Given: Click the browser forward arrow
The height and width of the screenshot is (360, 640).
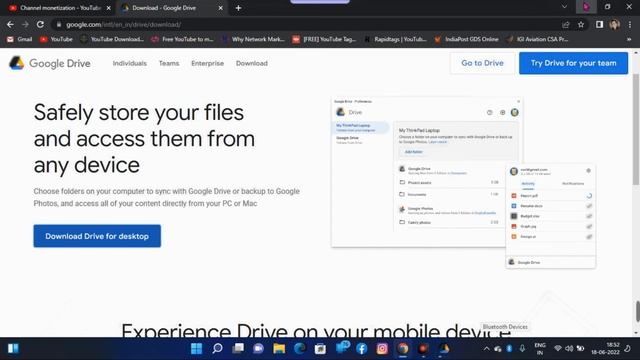Looking at the screenshot, I should pyautogui.click(x=25, y=24).
